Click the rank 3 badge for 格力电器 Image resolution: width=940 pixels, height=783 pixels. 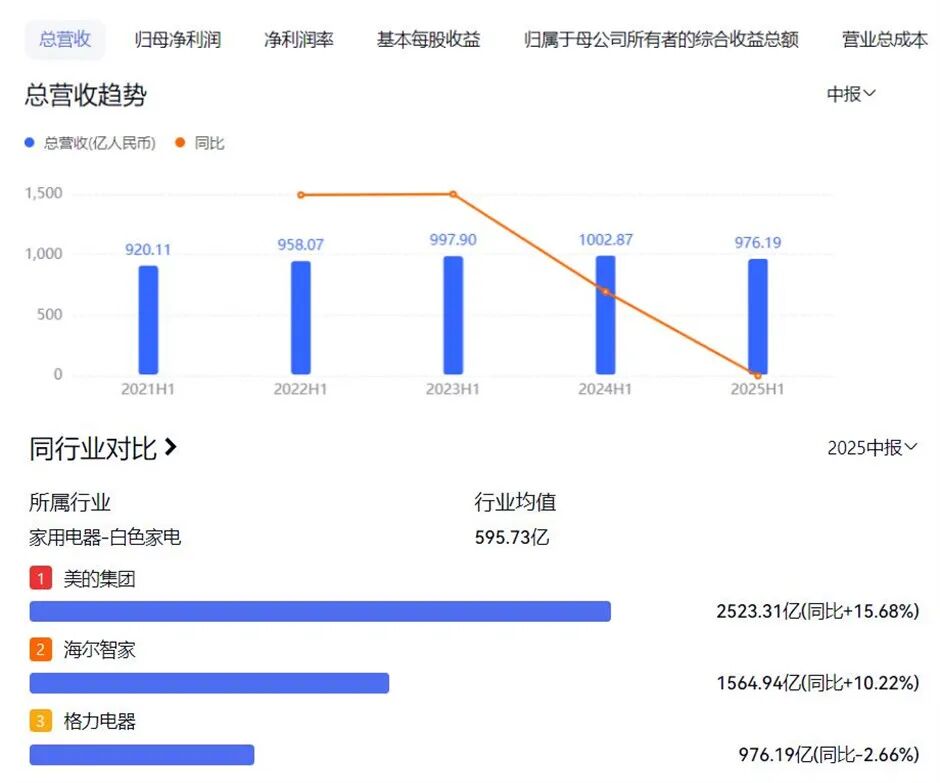click(x=38, y=720)
